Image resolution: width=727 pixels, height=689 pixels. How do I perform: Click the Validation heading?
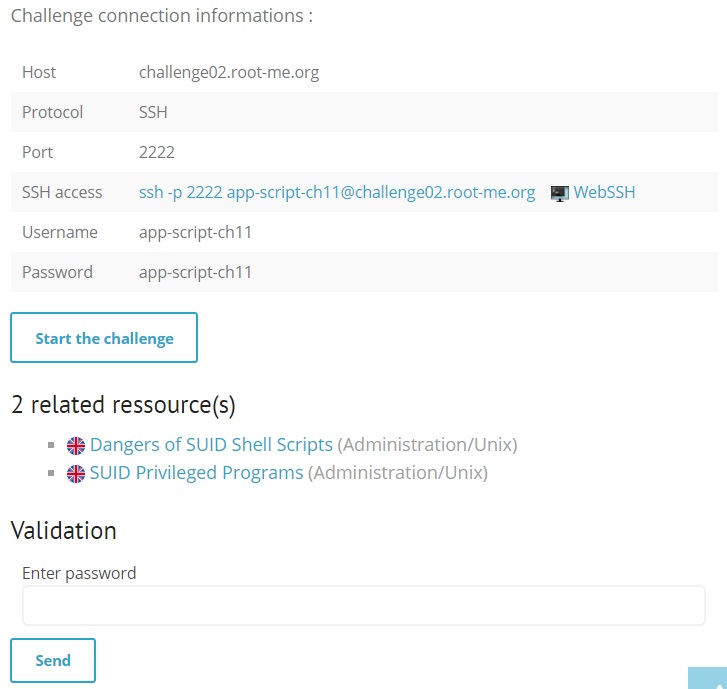click(64, 530)
